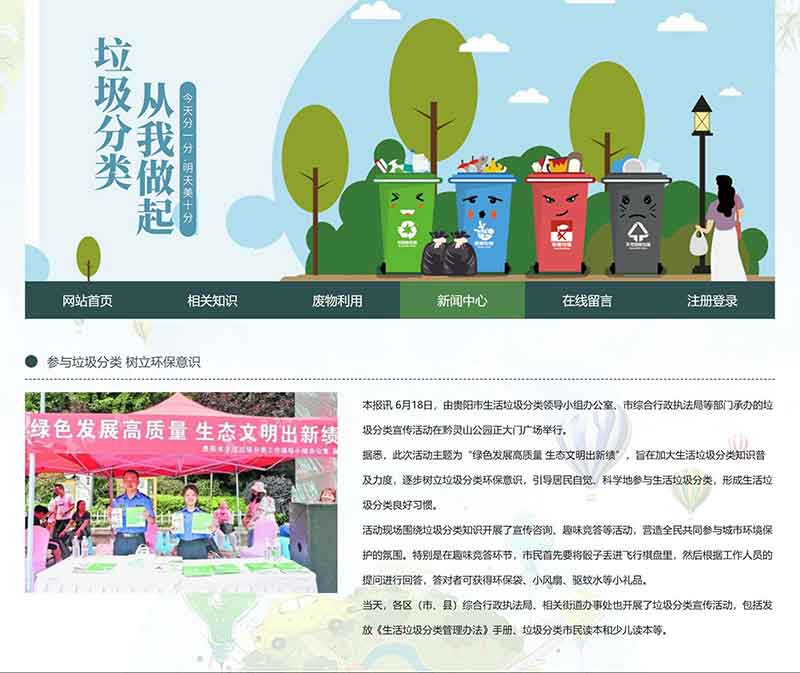Screen dimensions: 800x673
Task: Open the 废物利用 page
Action: (337, 300)
